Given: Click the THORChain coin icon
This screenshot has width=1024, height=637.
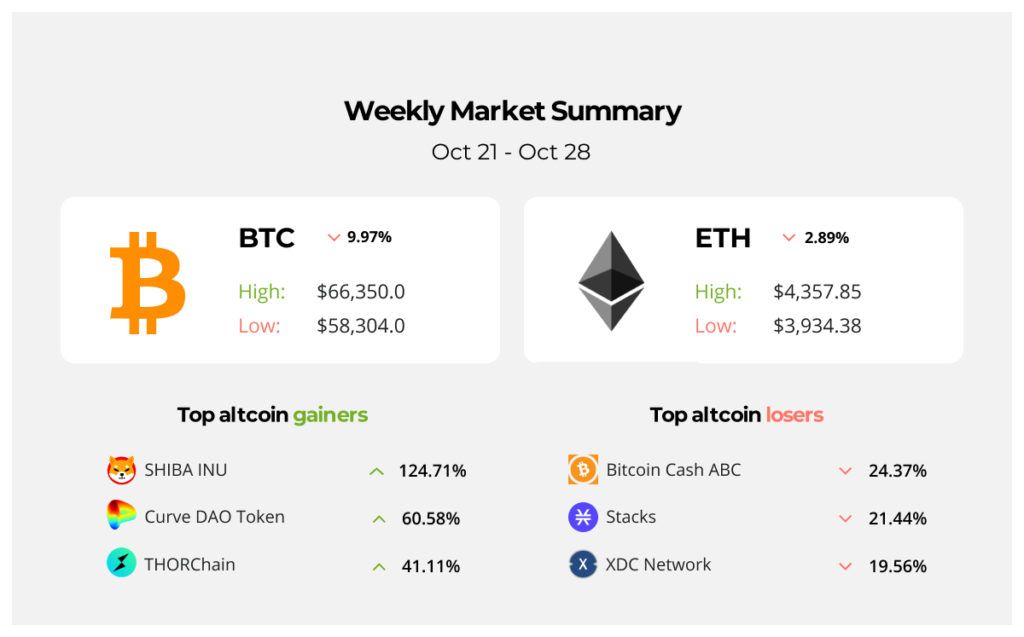Looking at the screenshot, I should point(121,563).
